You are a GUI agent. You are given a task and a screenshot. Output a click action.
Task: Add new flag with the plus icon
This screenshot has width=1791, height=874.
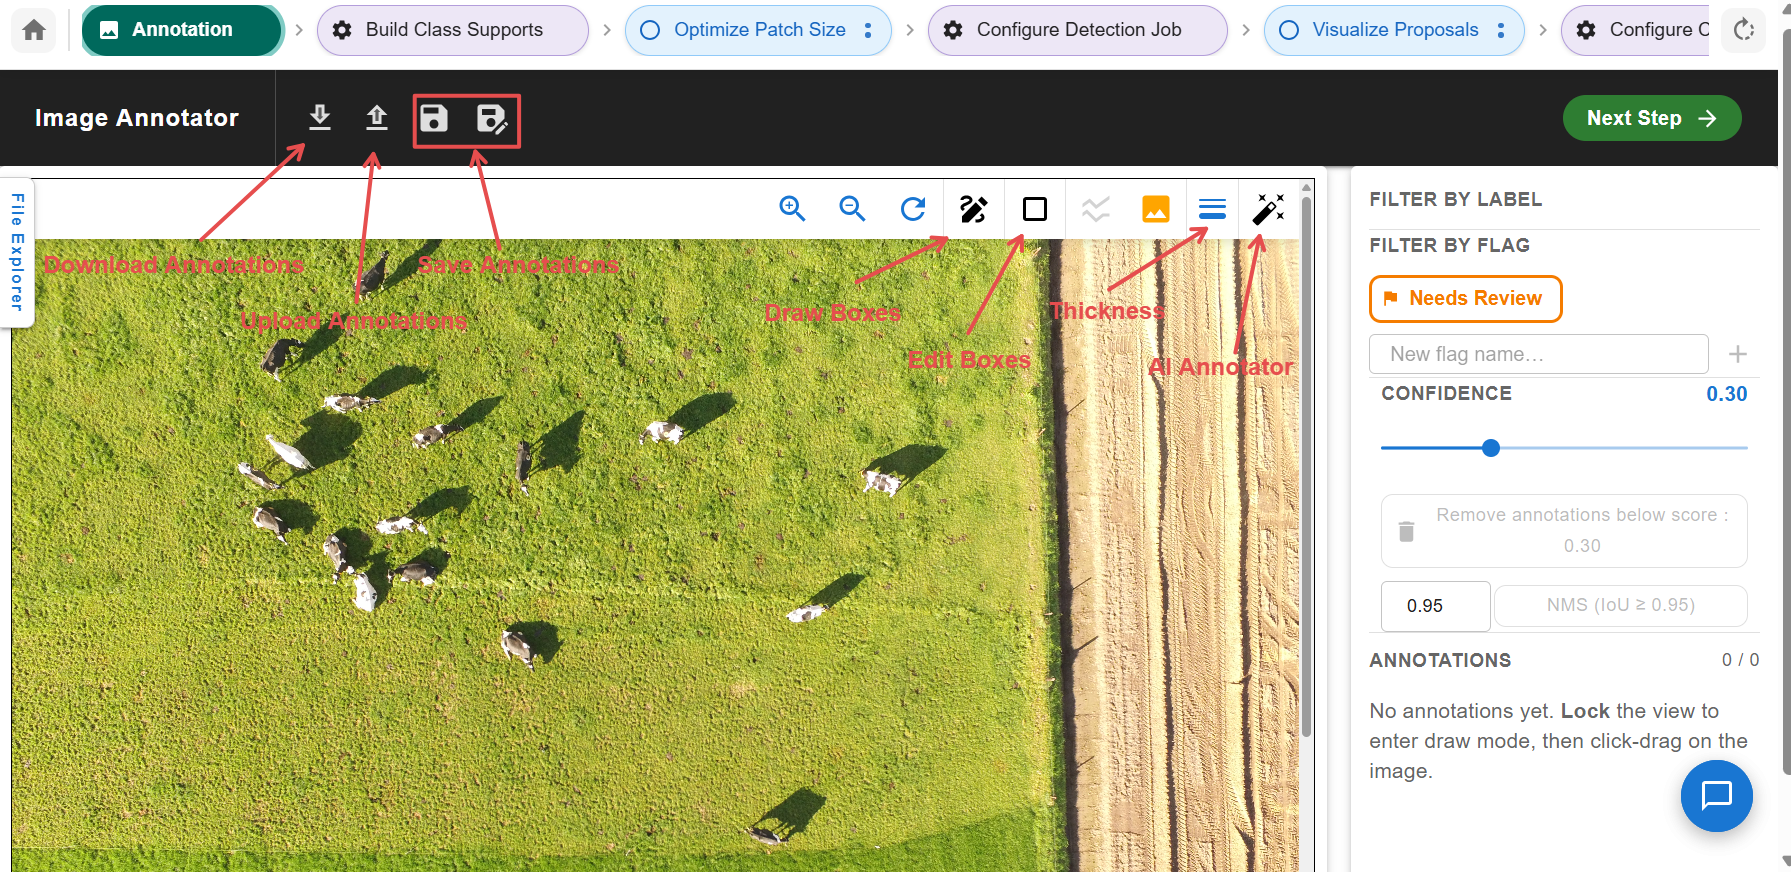click(1738, 354)
